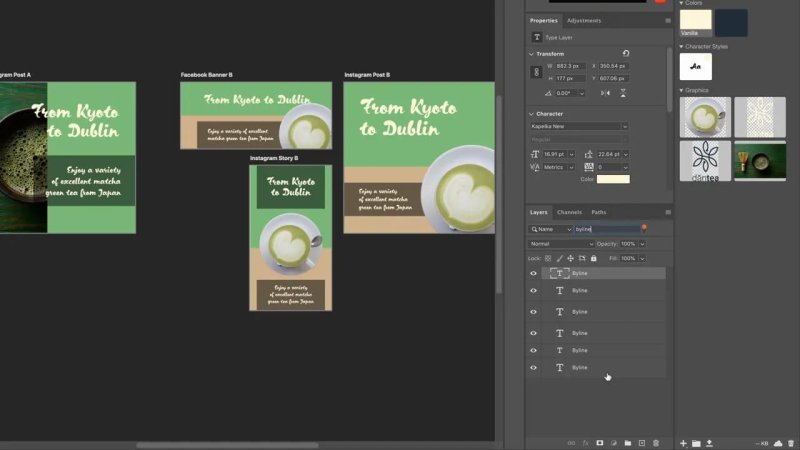Click the reset transform icon
The image size is (800, 450).
[626, 53]
